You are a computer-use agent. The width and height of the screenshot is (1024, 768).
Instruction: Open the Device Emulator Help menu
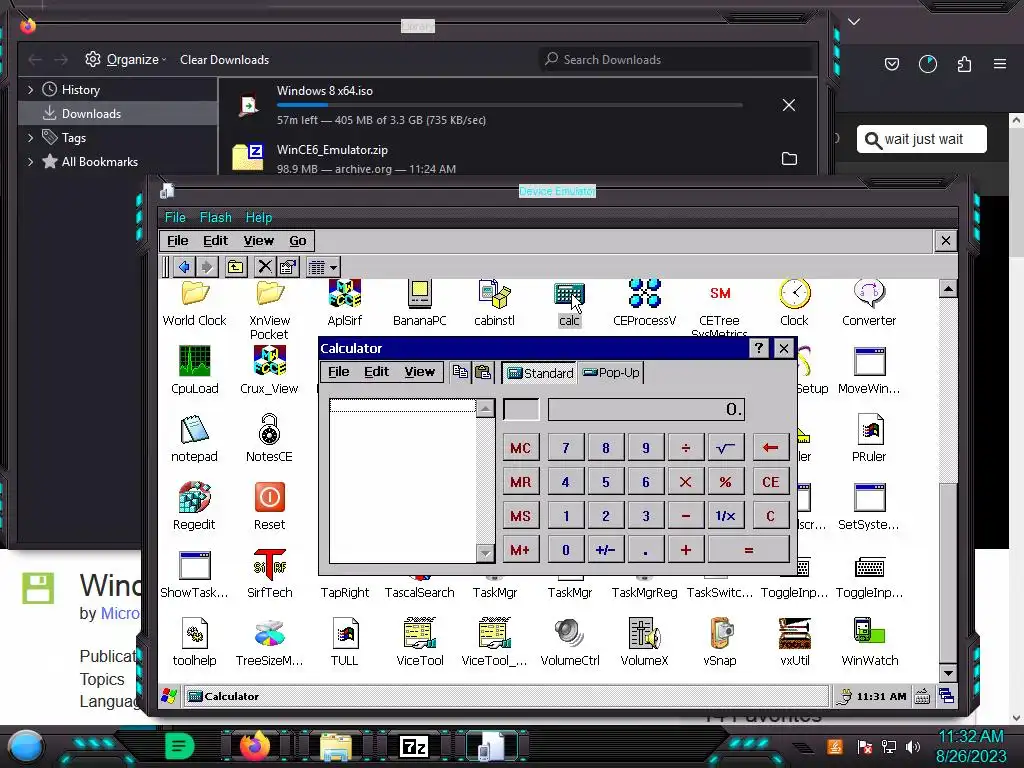[259, 217]
